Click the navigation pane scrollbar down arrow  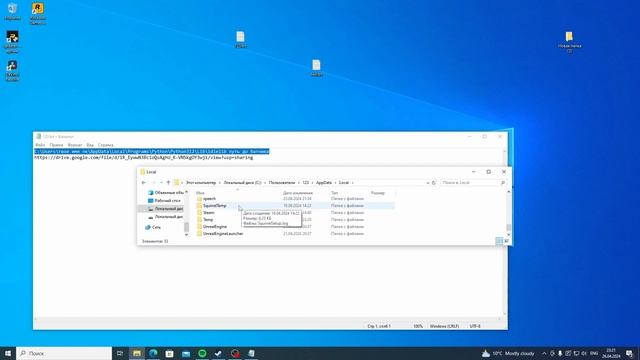pos(187,235)
